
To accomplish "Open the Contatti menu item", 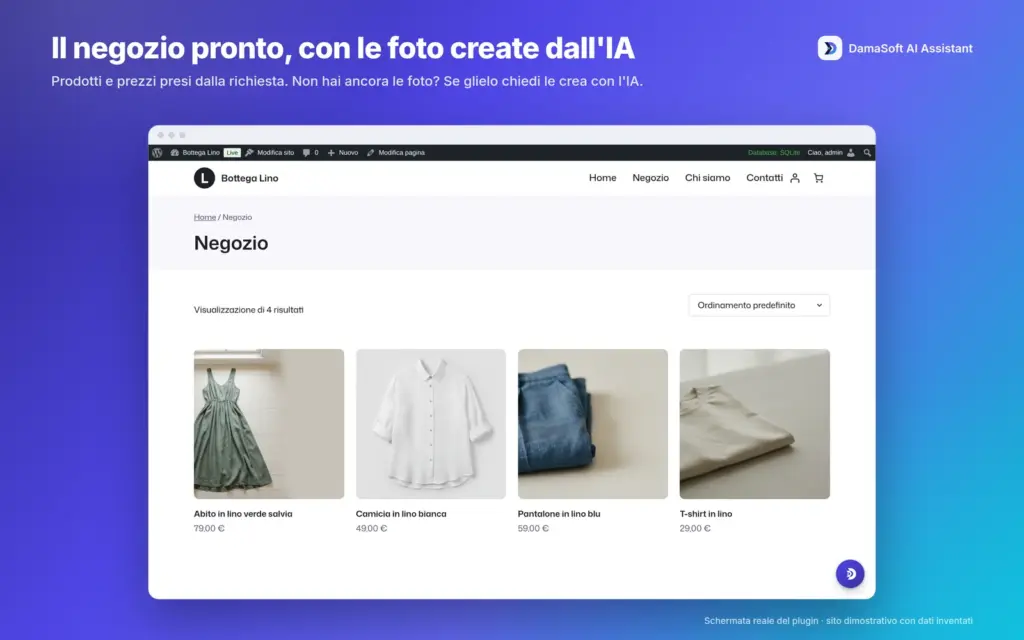I will (764, 178).
